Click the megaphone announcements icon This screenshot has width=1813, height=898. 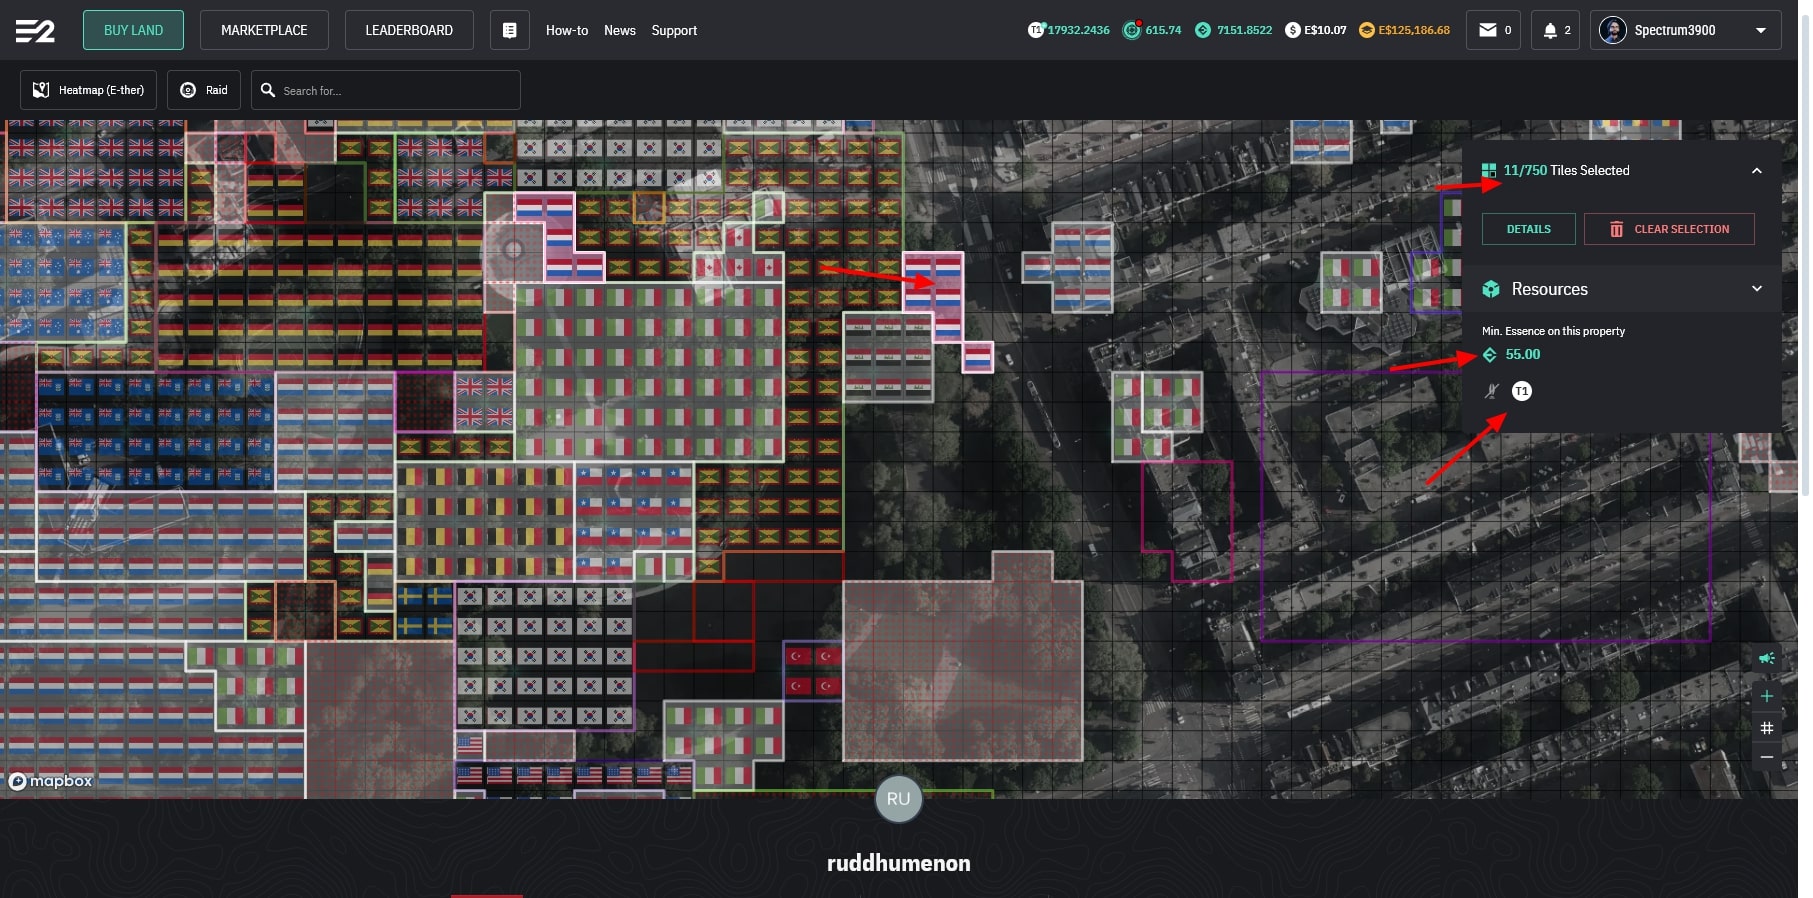(1767, 658)
